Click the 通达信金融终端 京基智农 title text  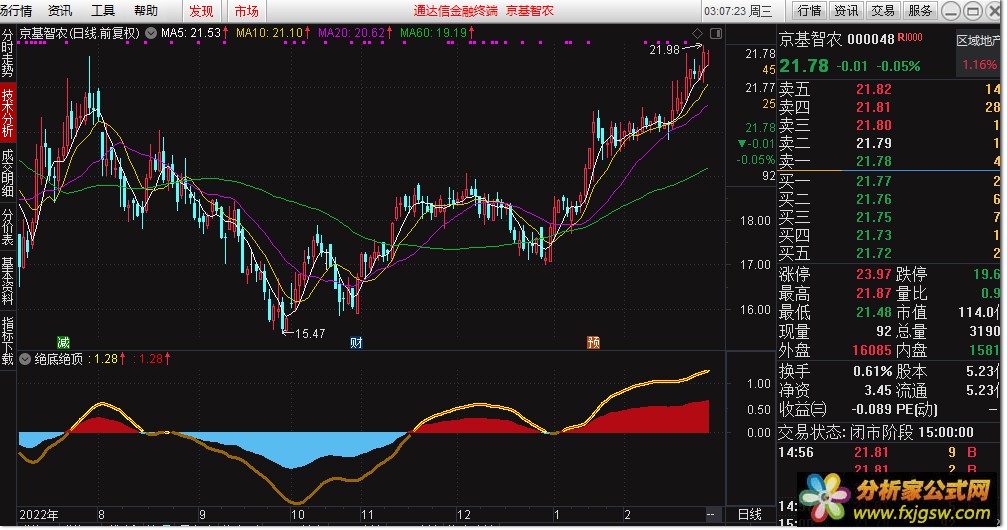(483, 11)
